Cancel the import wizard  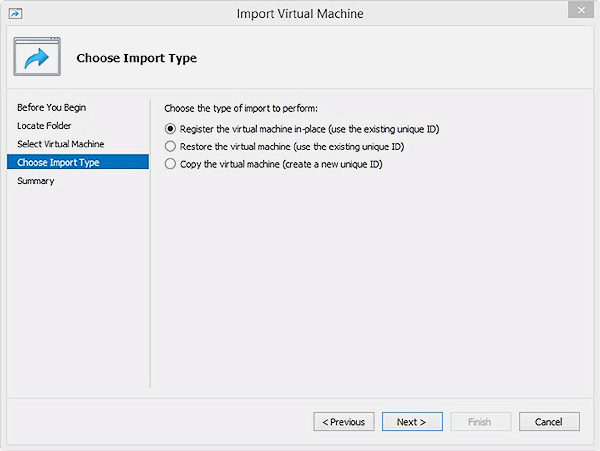tap(549, 422)
